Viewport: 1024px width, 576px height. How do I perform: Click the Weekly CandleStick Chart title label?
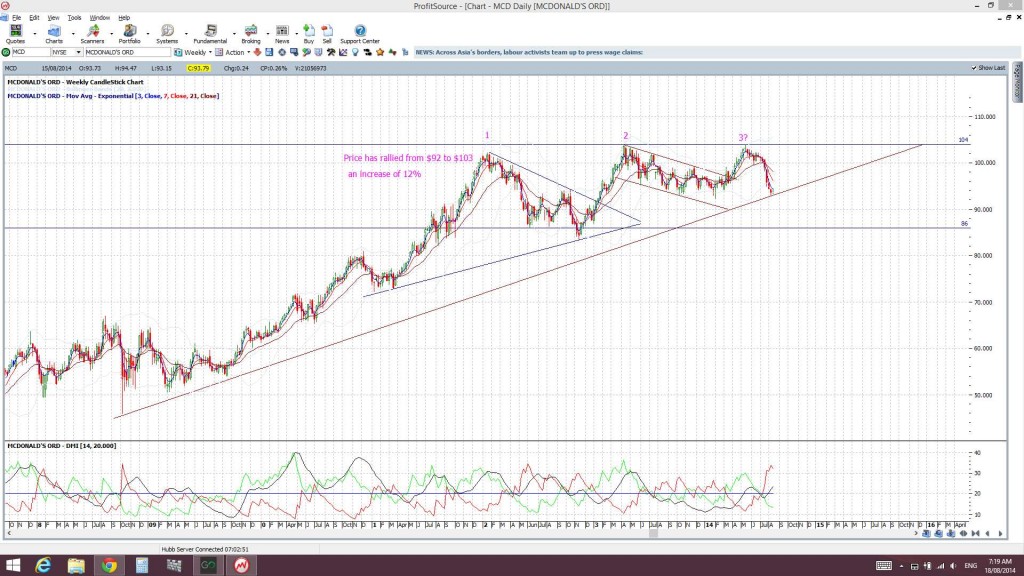click(75, 82)
